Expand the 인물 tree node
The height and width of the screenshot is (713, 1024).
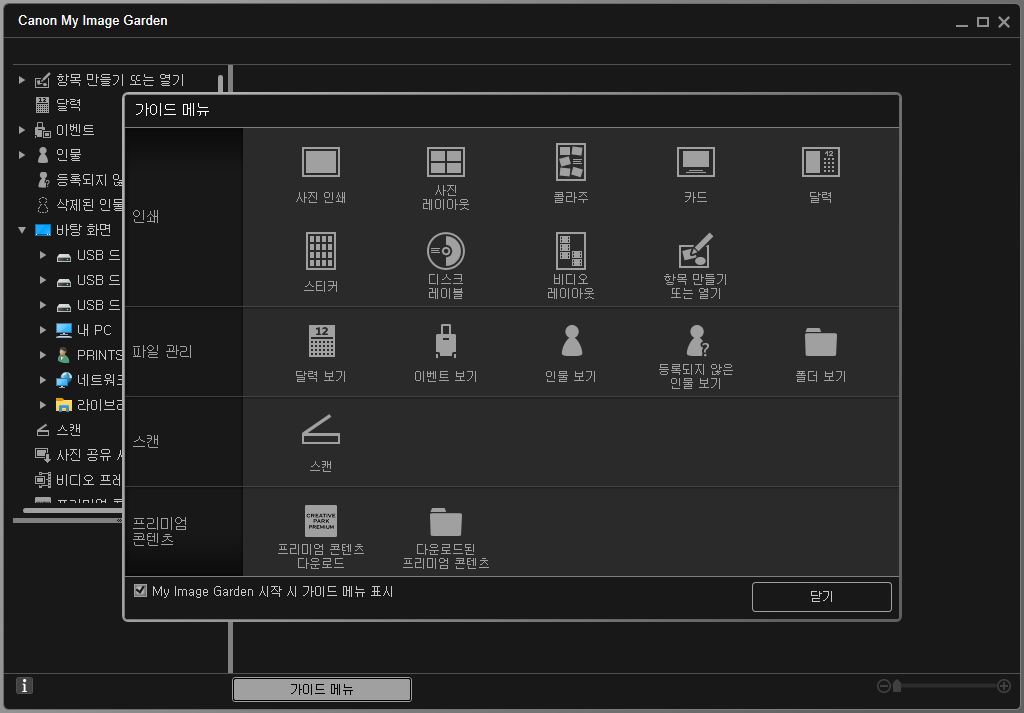click(22, 155)
